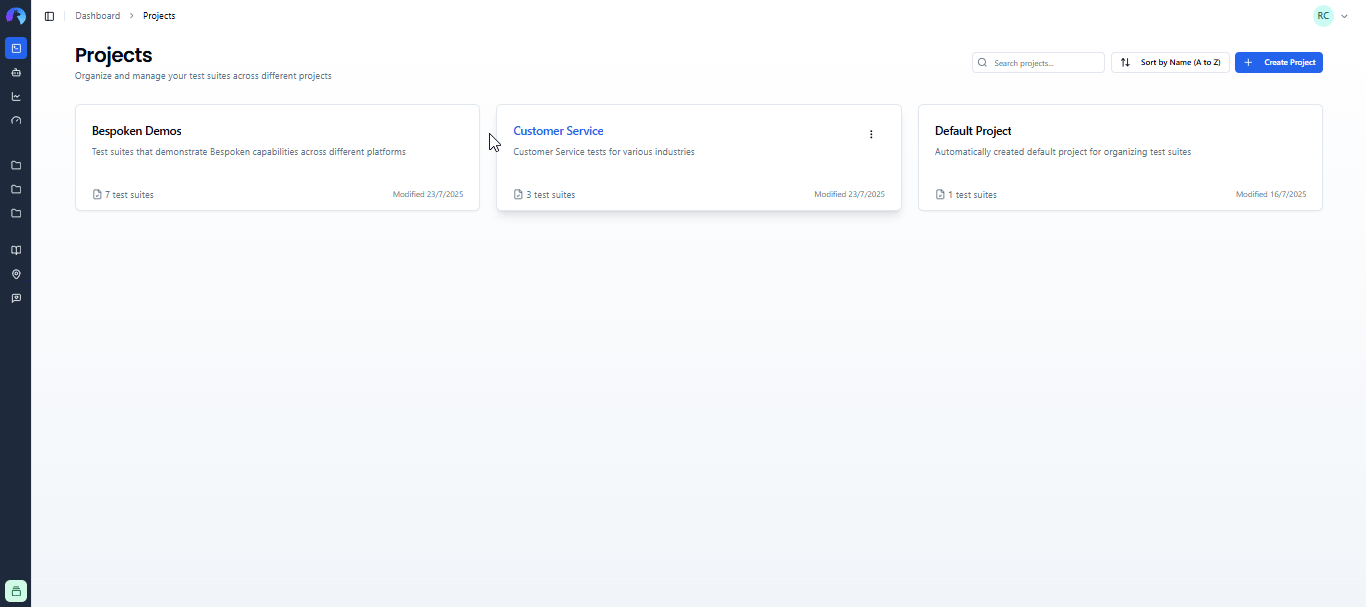Open the Customer Service project title
The height and width of the screenshot is (607, 1366).
558,131
